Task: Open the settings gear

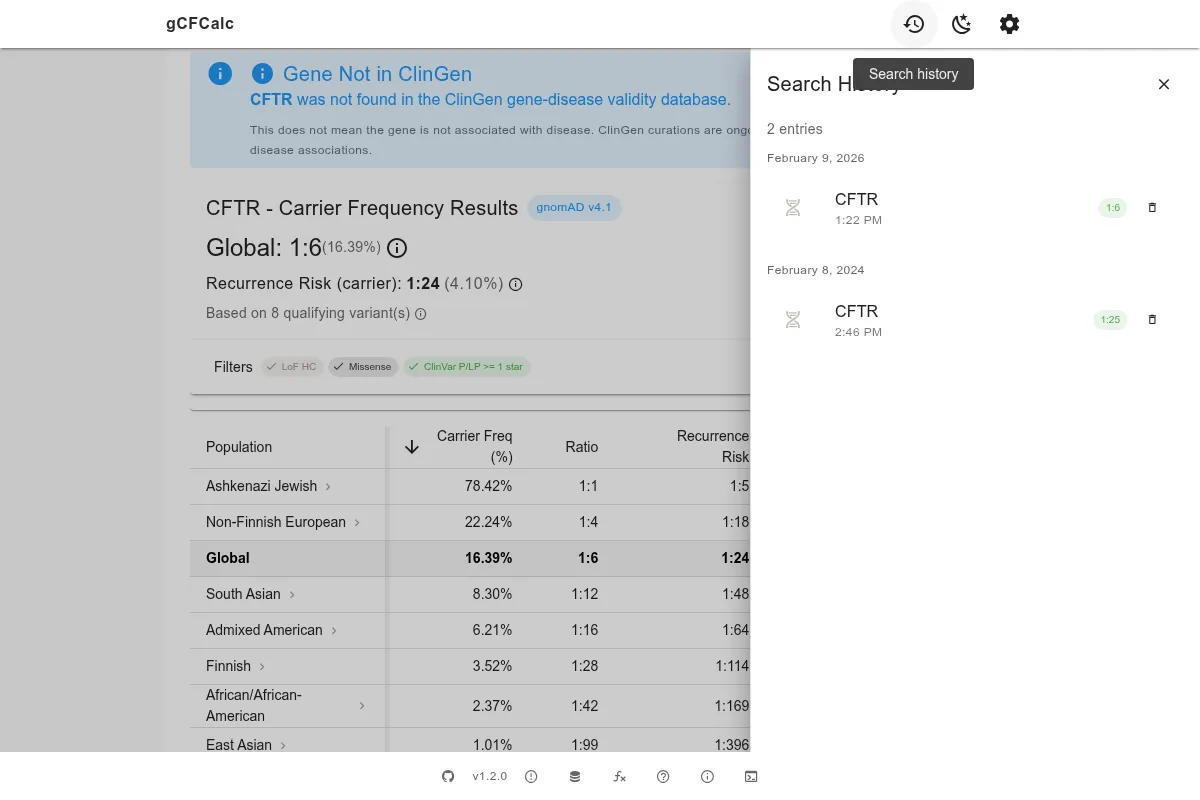Action: tap(1009, 24)
